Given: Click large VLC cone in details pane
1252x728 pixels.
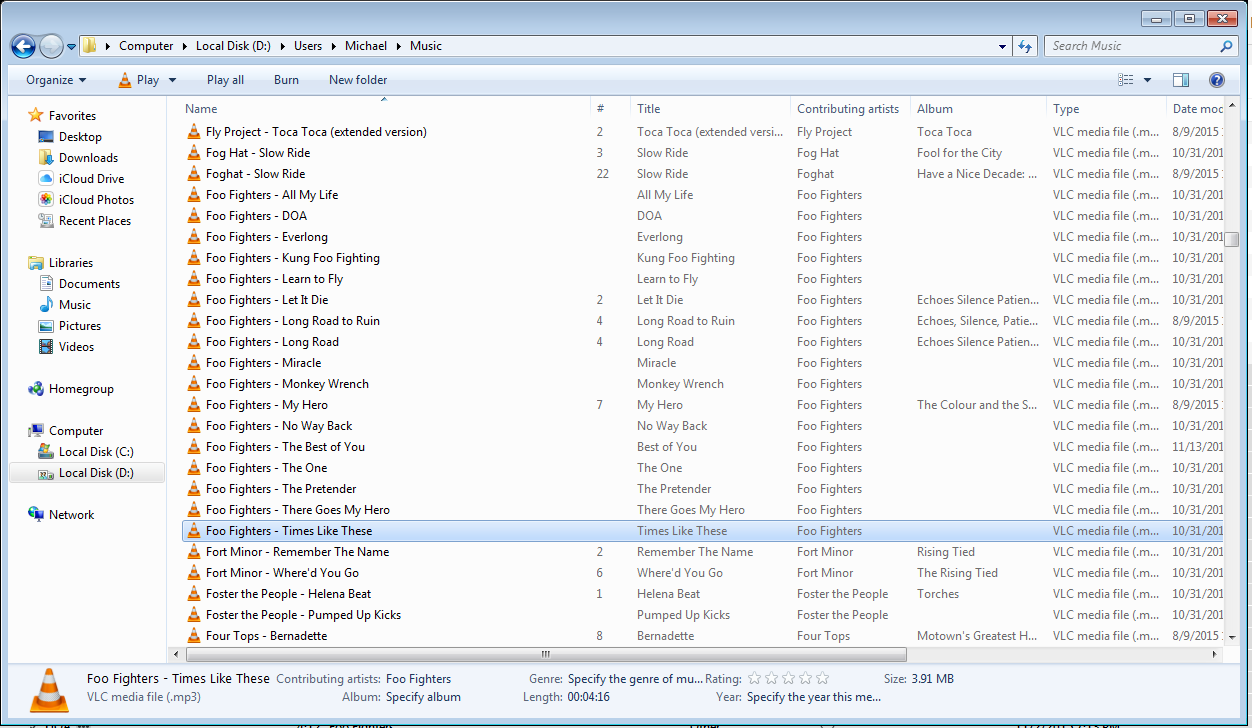Looking at the screenshot, I should tap(47, 690).
